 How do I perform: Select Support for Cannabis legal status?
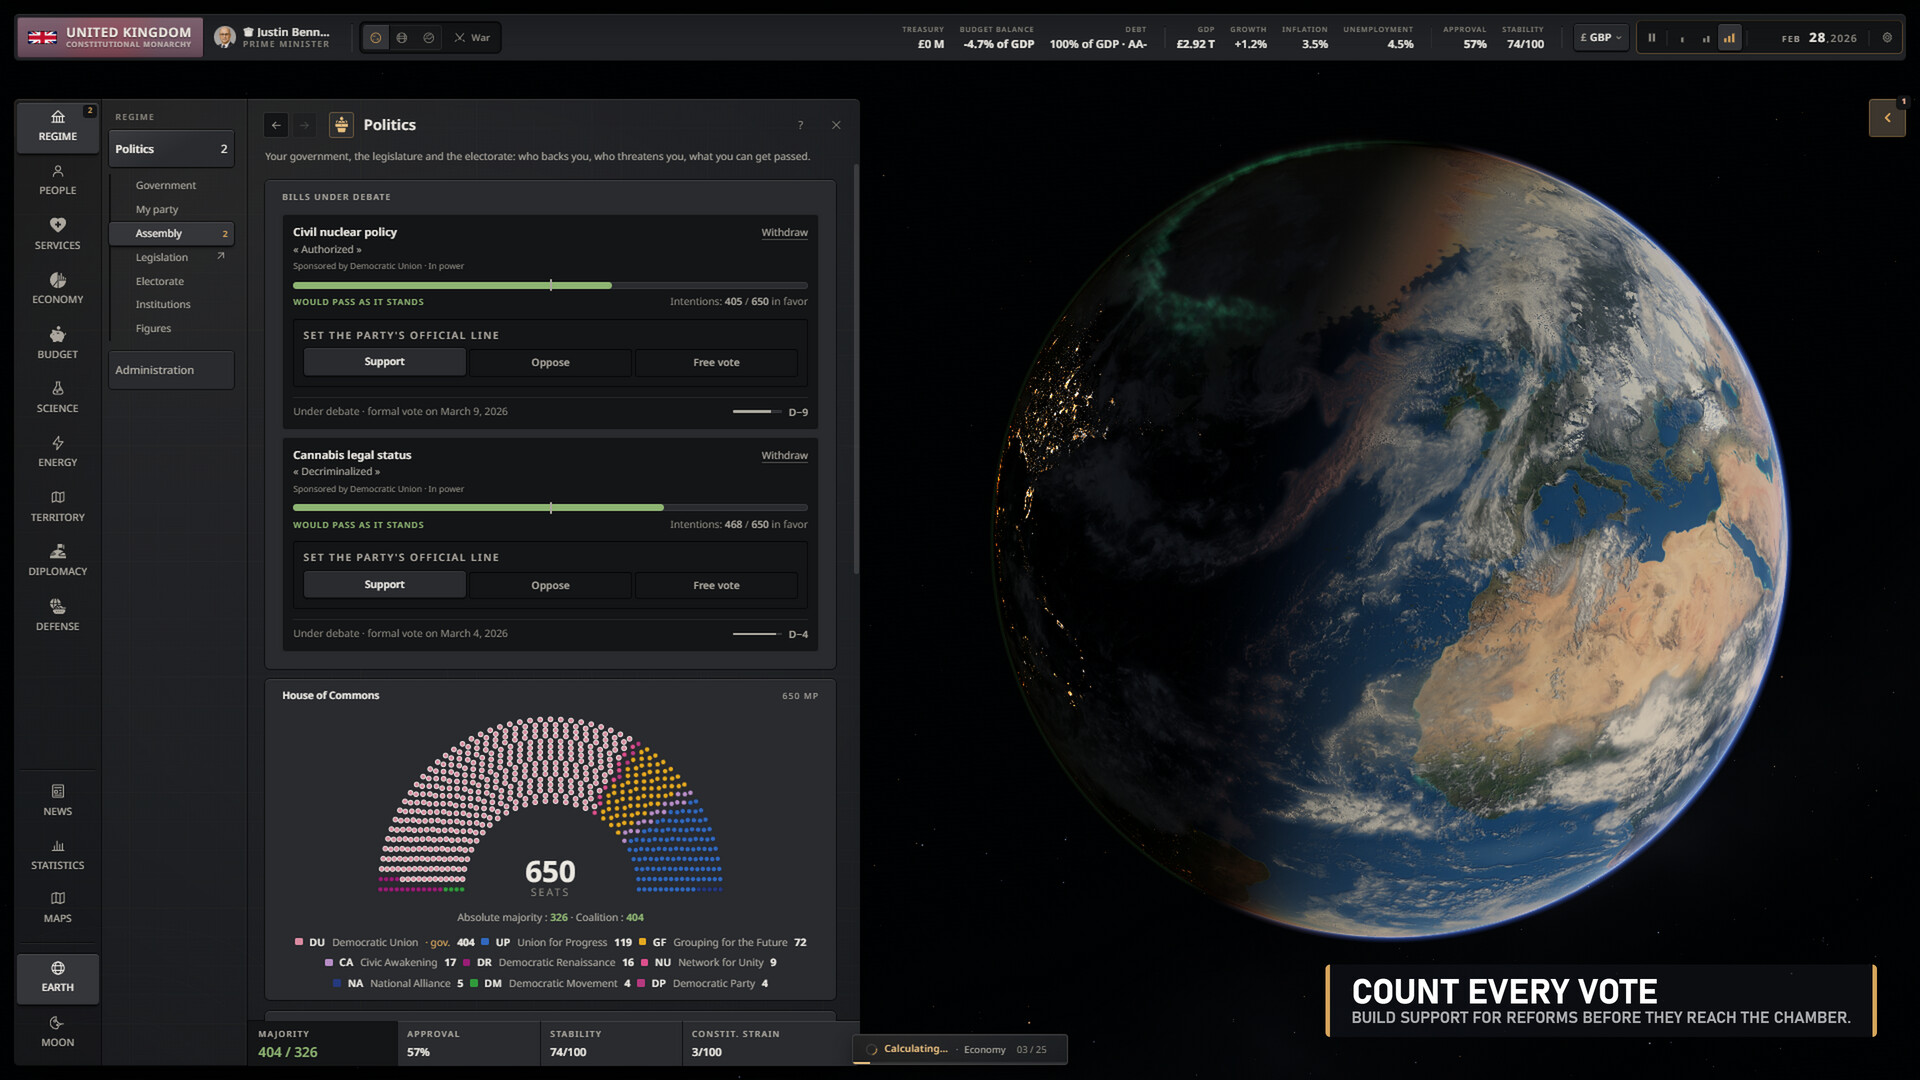click(x=384, y=584)
